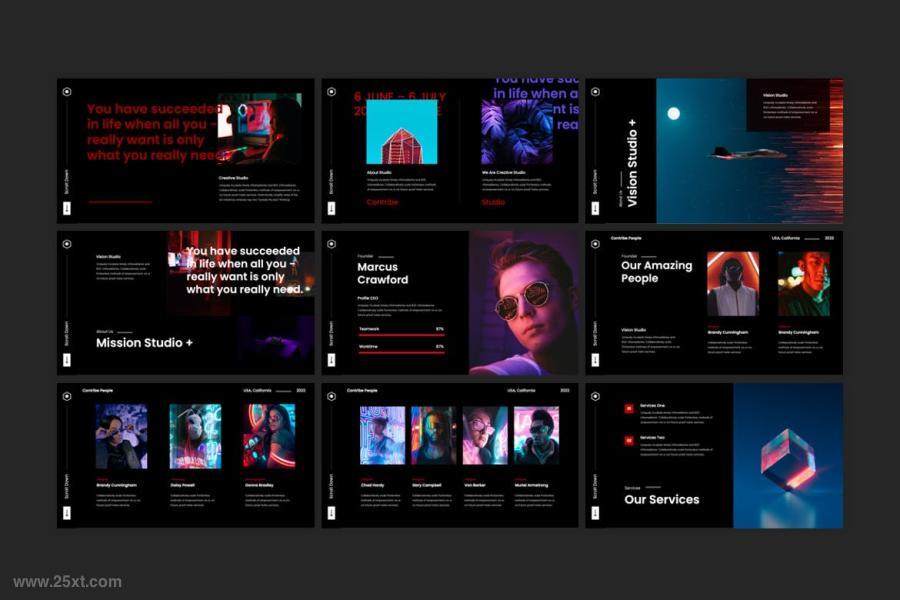Click circle logo on red quote slide
Image resolution: width=900 pixels, height=600 pixels.
(67, 92)
